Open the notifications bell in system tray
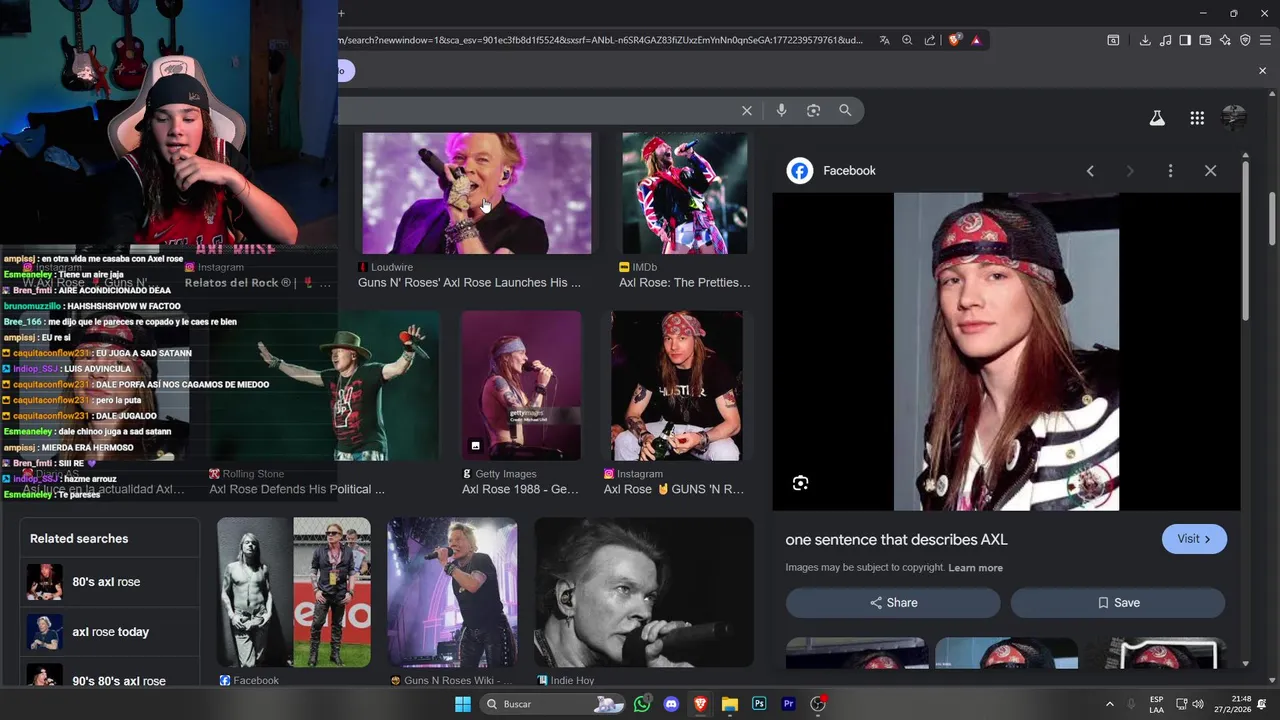Screen dimensions: 1280x720 click(1262, 704)
